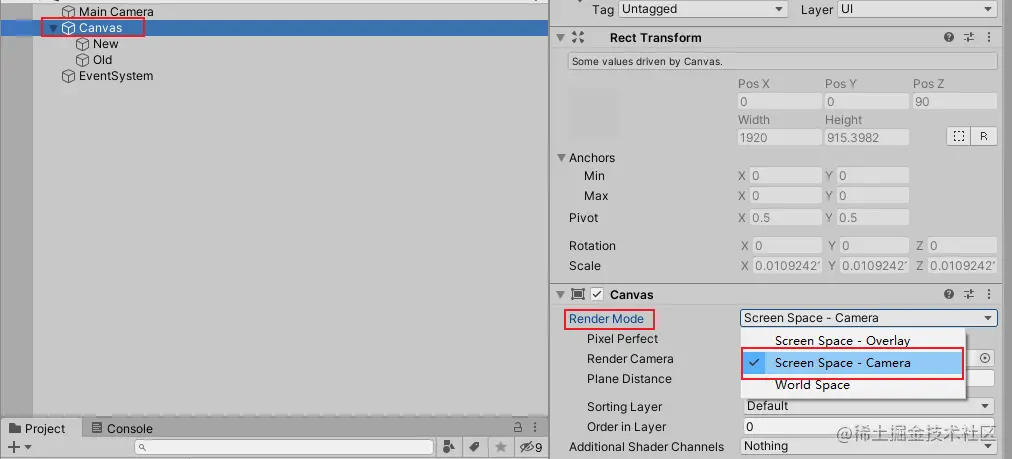The image size is (1012, 459).
Task: Open Rect Transform preset selector icon
Action: [x=969, y=37]
